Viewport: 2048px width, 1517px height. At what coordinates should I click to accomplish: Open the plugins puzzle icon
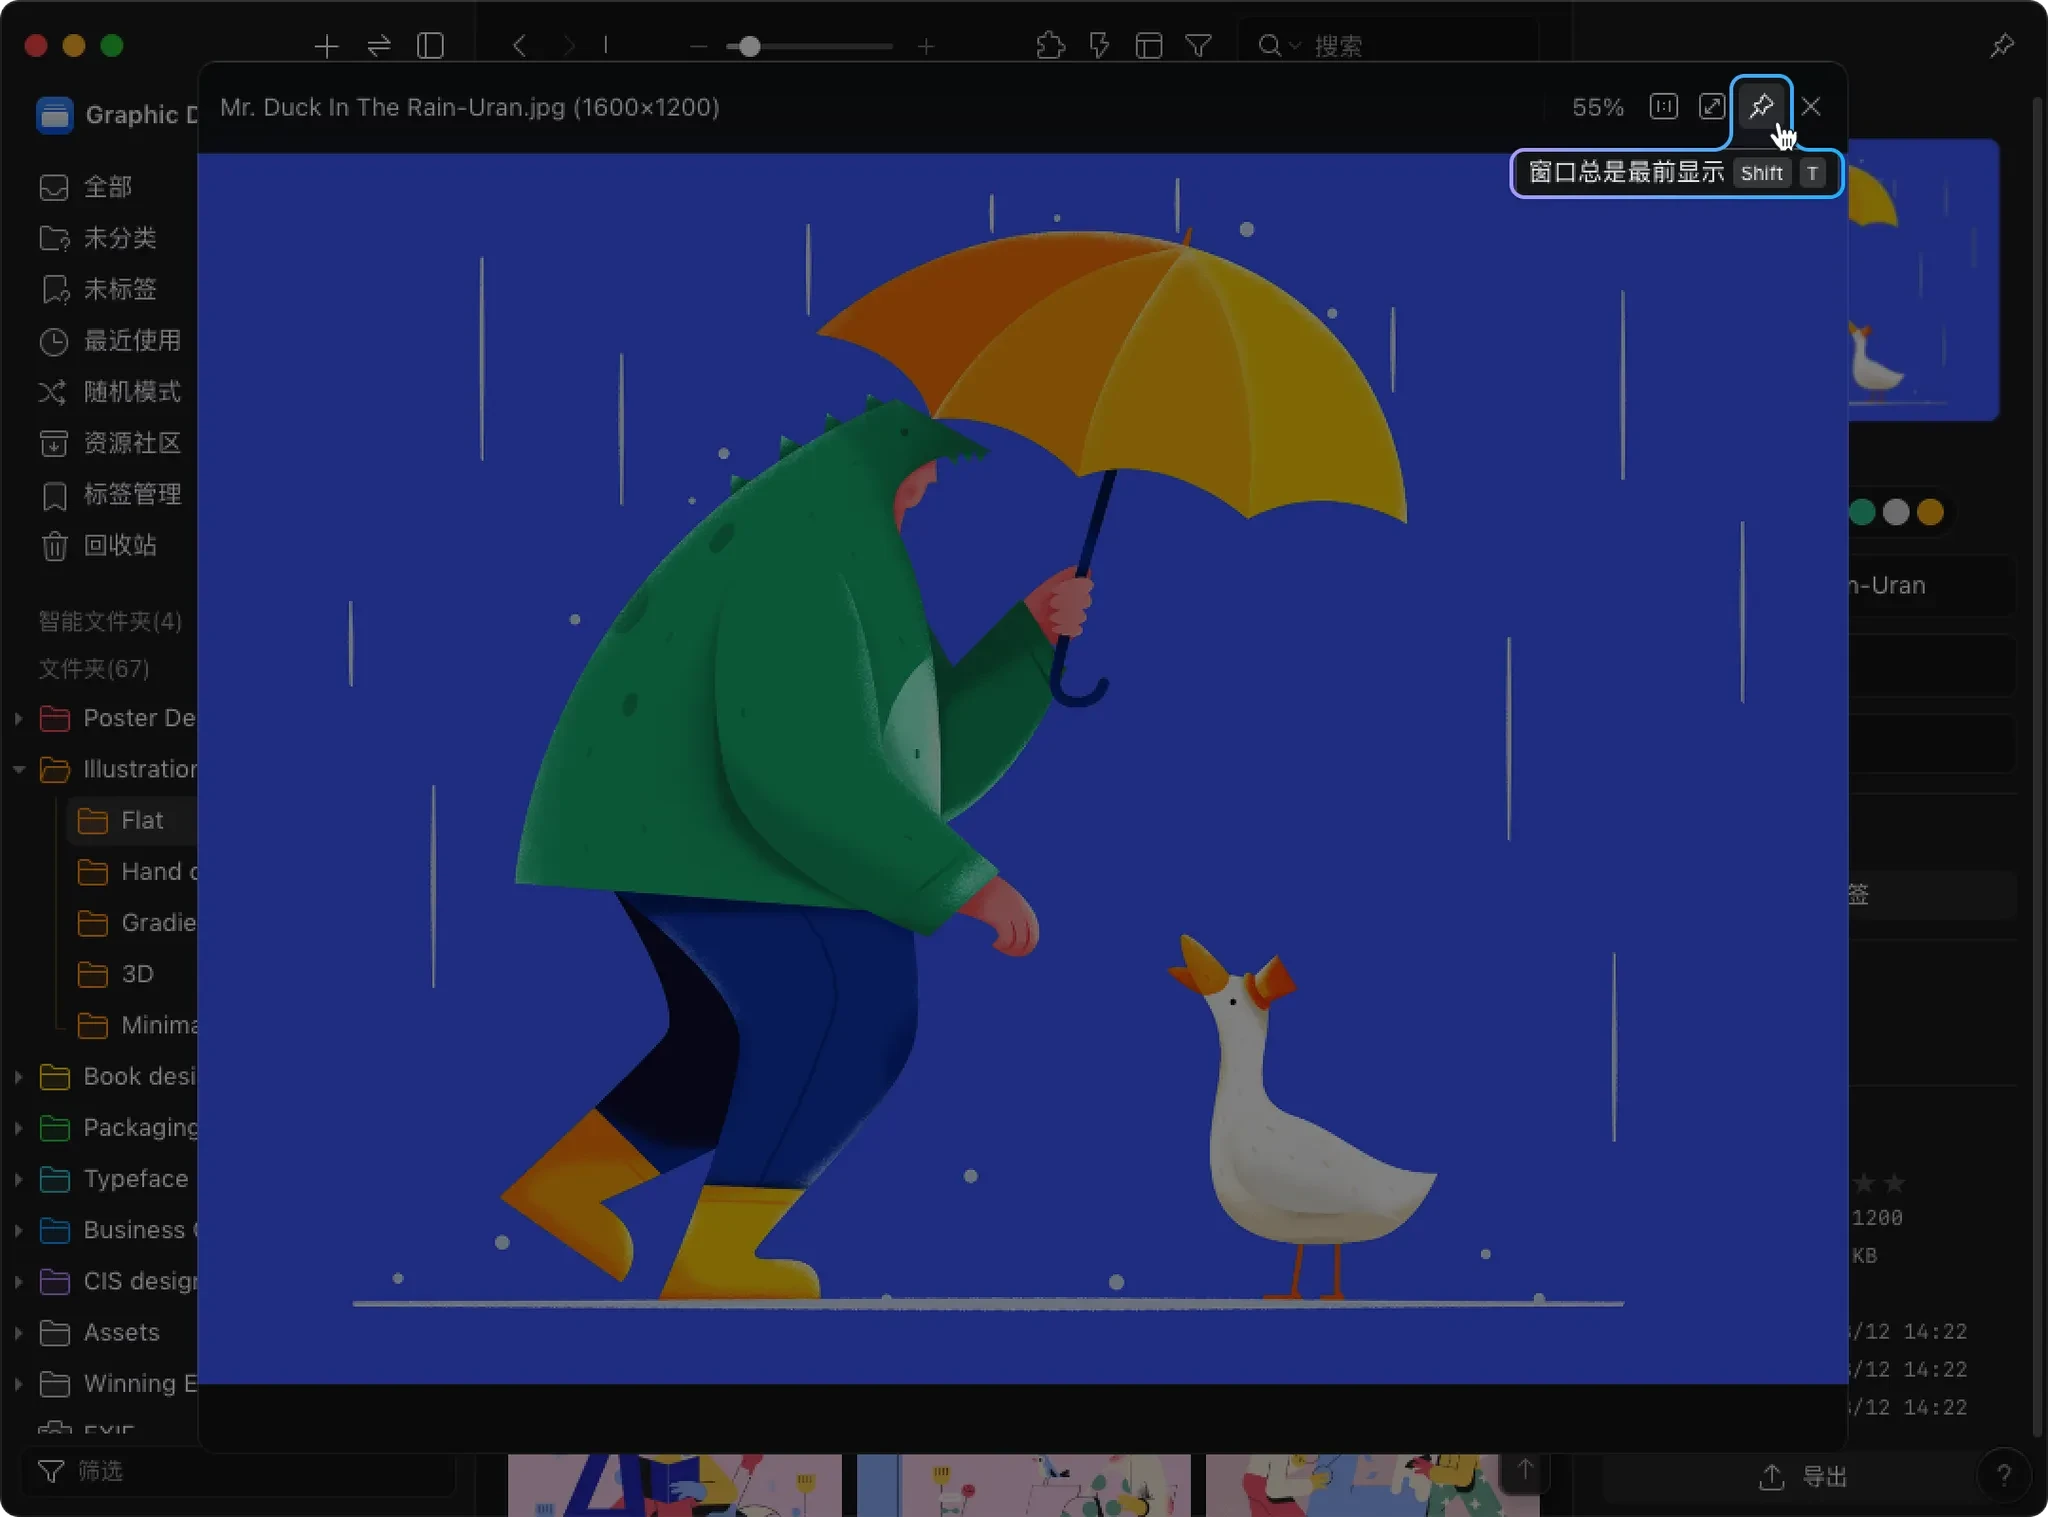[x=1050, y=46]
